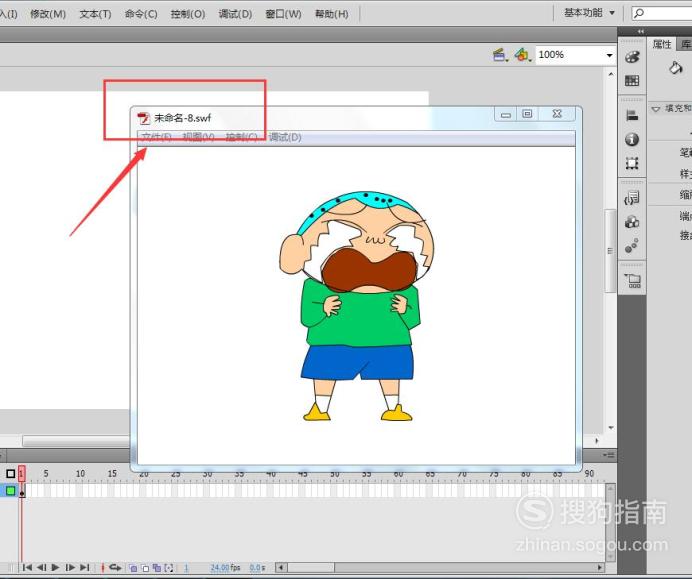The image size is (692, 579).
Task: Open the 窗口(W) menu
Action: (x=283, y=14)
